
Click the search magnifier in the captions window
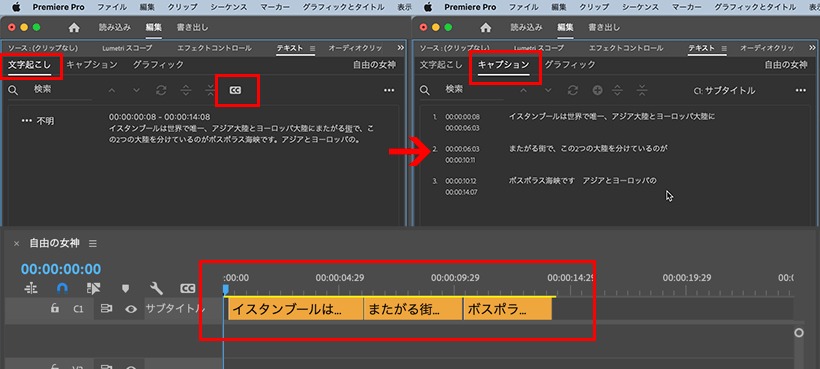pos(425,90)
